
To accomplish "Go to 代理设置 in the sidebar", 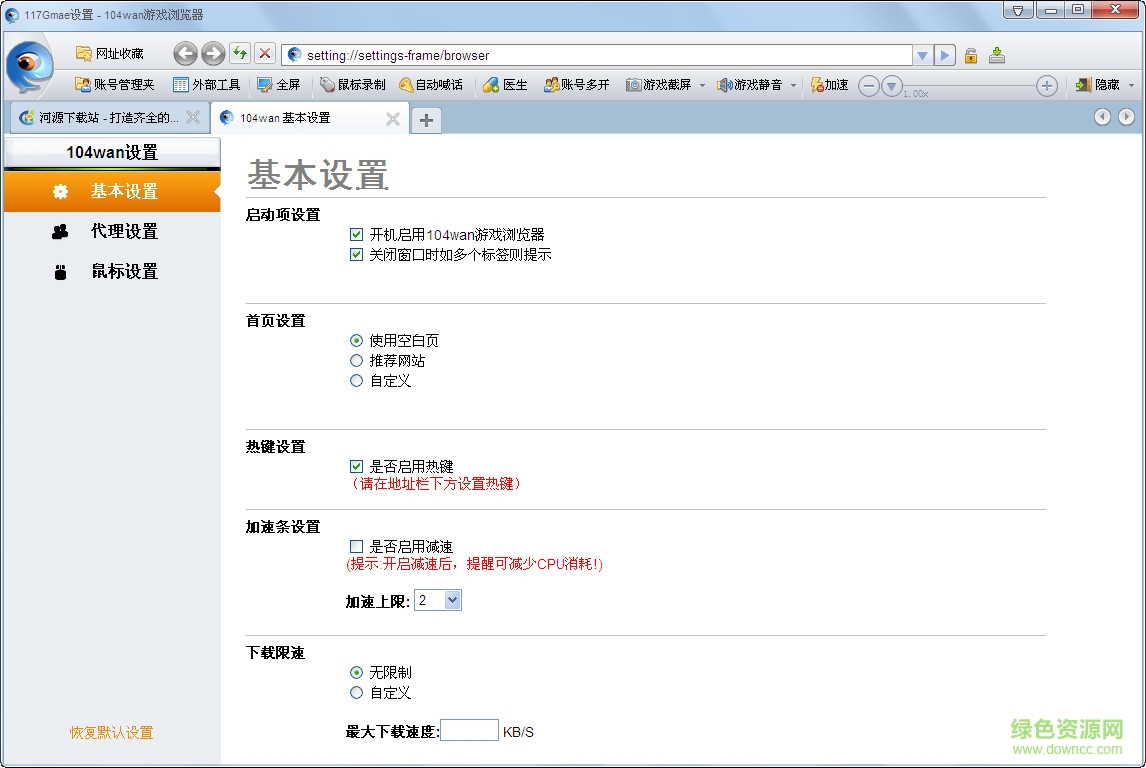I will (124, 231).
